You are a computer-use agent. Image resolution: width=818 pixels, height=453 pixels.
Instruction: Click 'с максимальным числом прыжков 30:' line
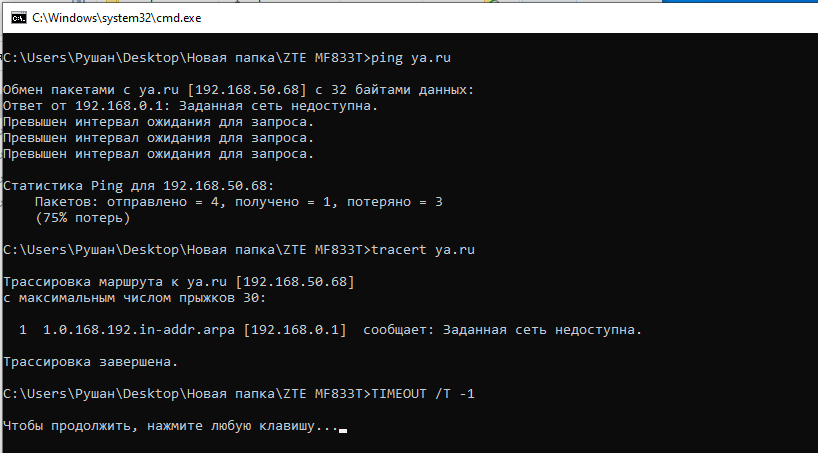135,298
